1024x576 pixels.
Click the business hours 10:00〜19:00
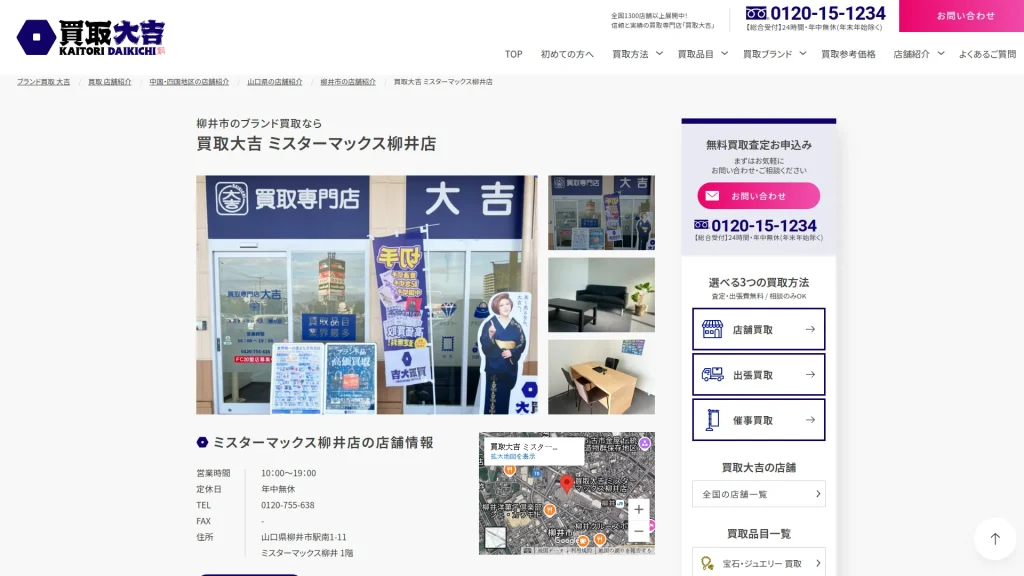[x=289, y=473]
